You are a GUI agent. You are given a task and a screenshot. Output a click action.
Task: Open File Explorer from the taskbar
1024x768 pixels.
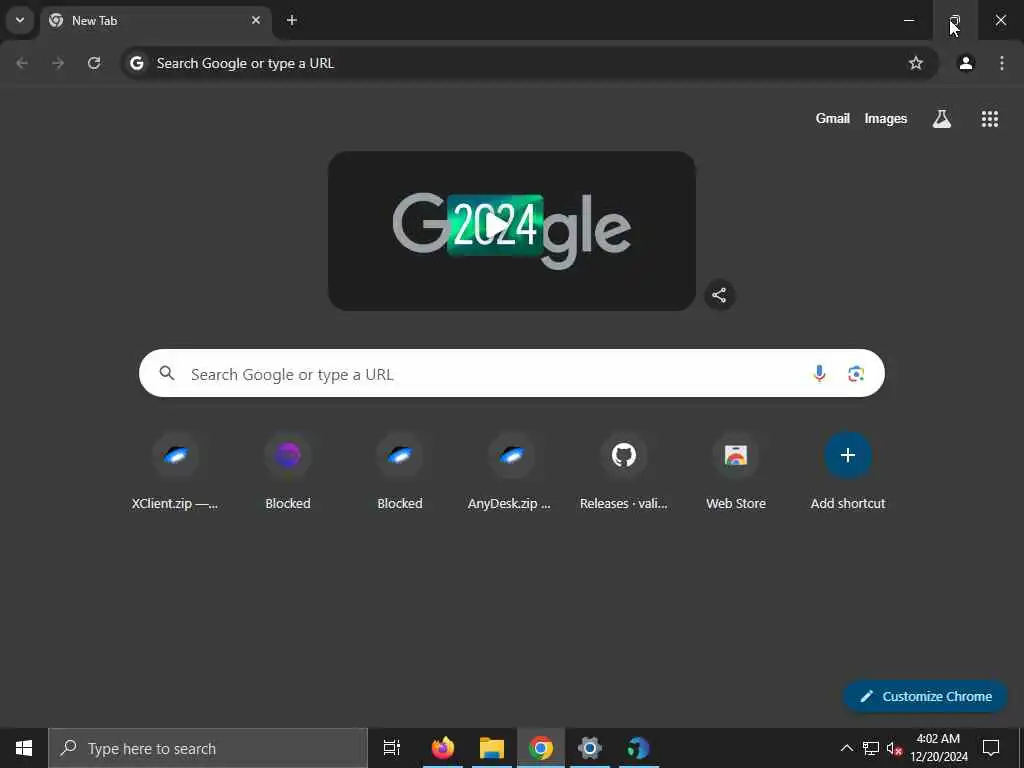tap(492, 748)
